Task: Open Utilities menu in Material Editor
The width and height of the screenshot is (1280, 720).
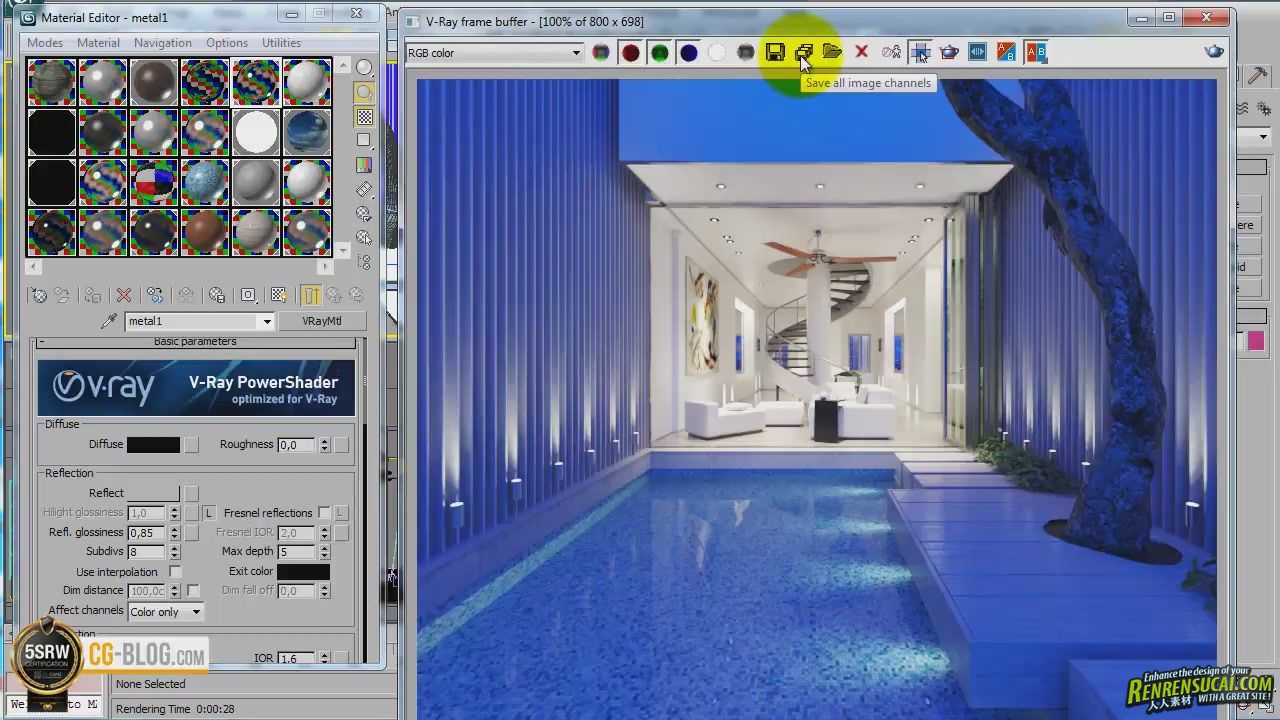Action: coord(281,43)
